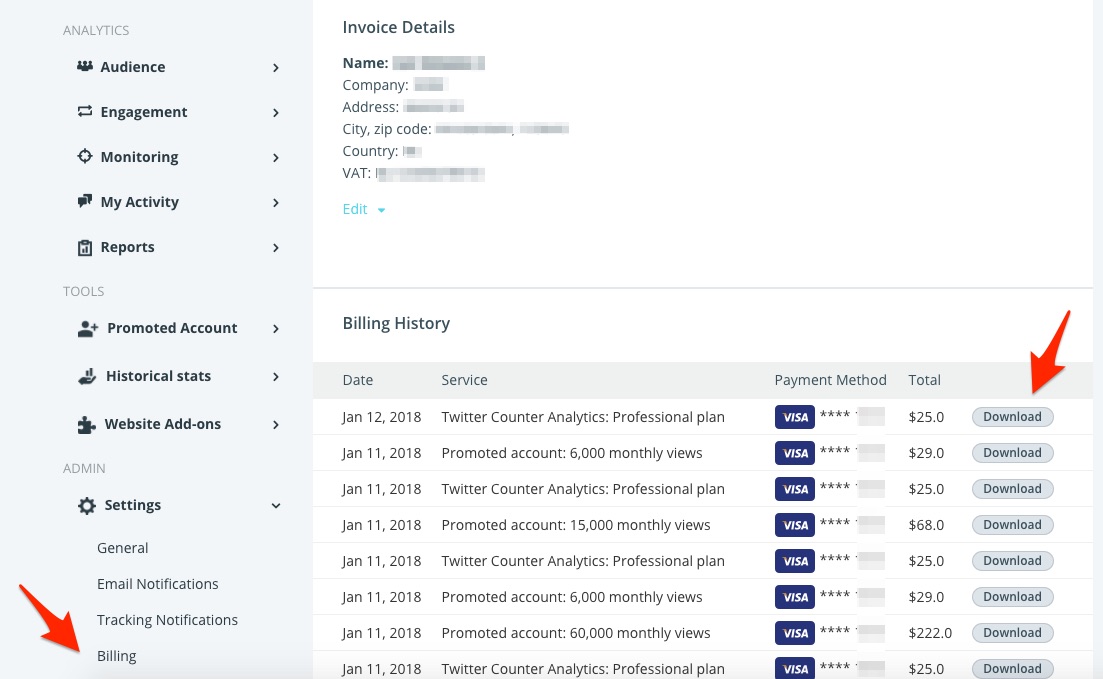This screenshot has width=1103, height=679.
Task: Collapse the Settings section chevron
Action: [x=276, y=506]
